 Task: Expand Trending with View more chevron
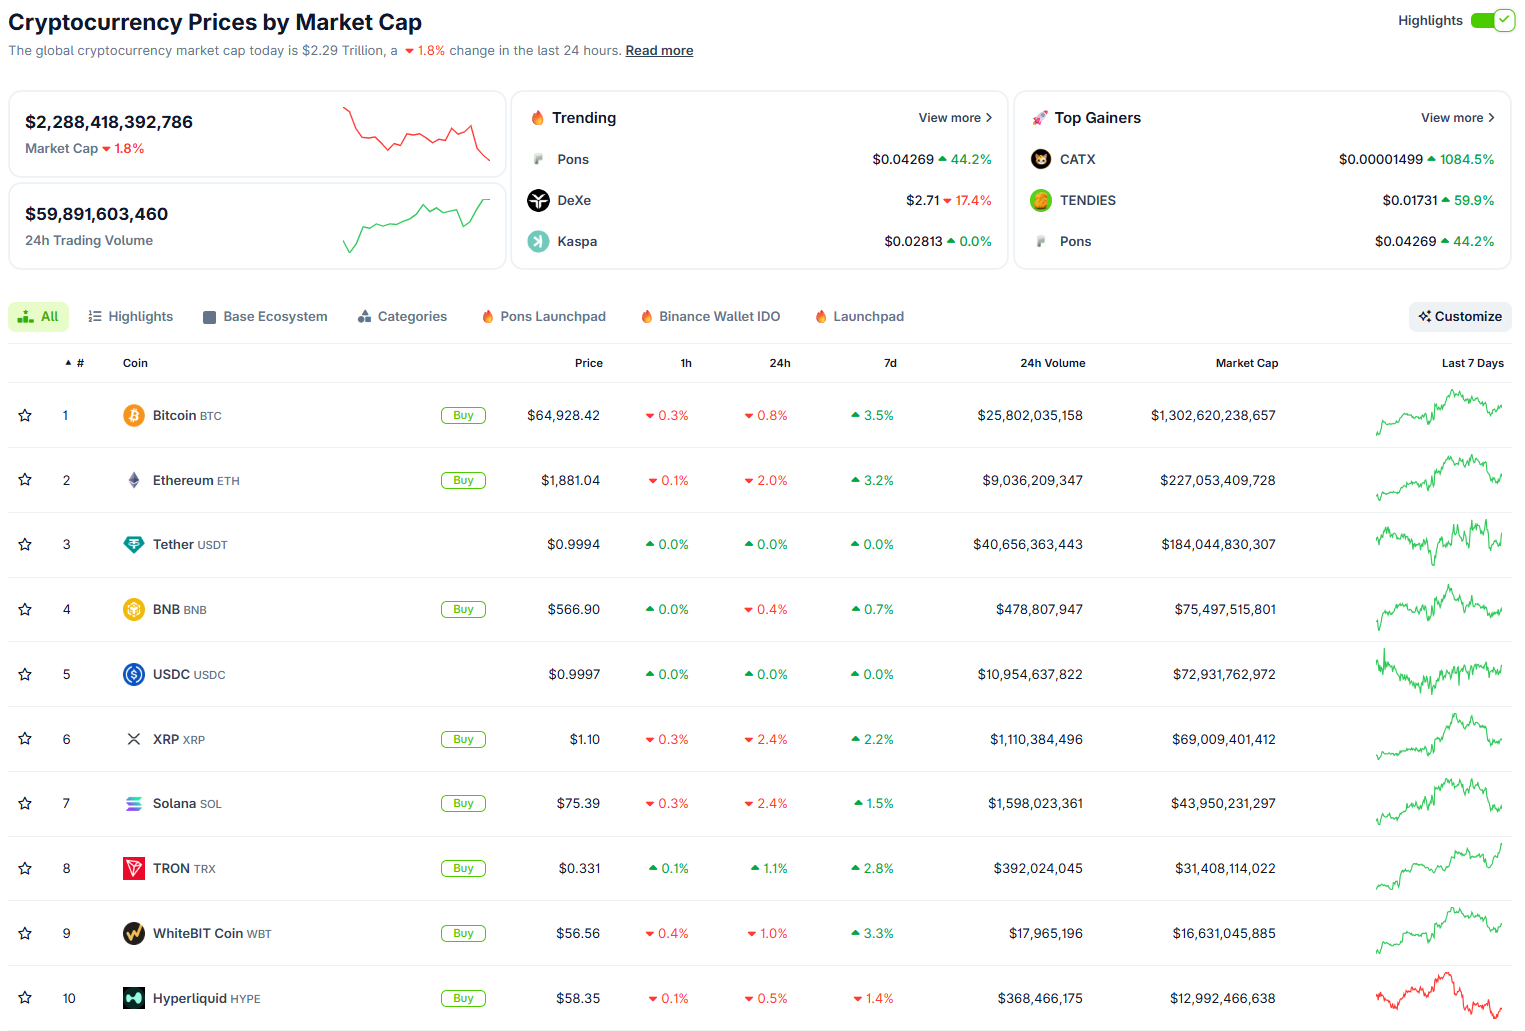point(956,118)
